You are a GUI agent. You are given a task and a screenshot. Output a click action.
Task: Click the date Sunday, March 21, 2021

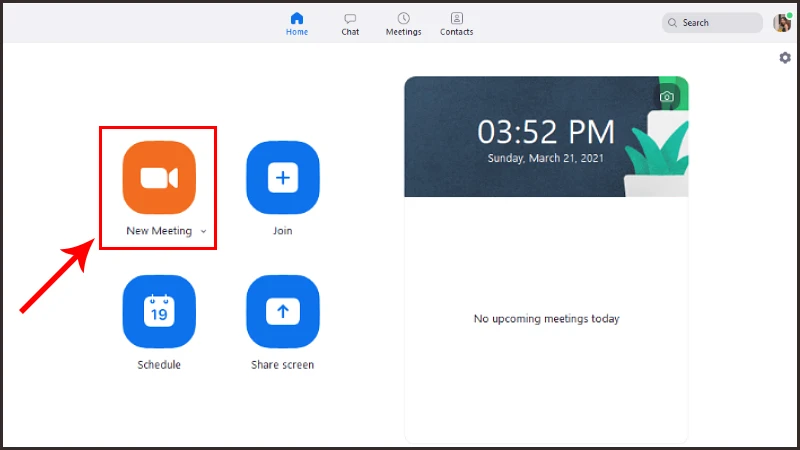click(x=546, y=158)
